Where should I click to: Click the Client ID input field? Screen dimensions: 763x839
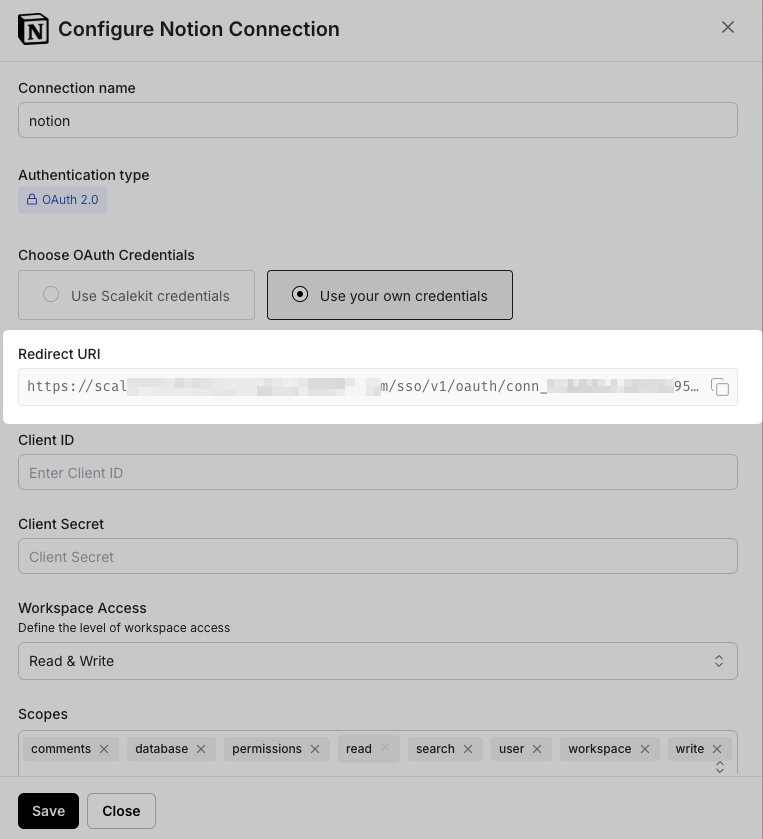377,473
